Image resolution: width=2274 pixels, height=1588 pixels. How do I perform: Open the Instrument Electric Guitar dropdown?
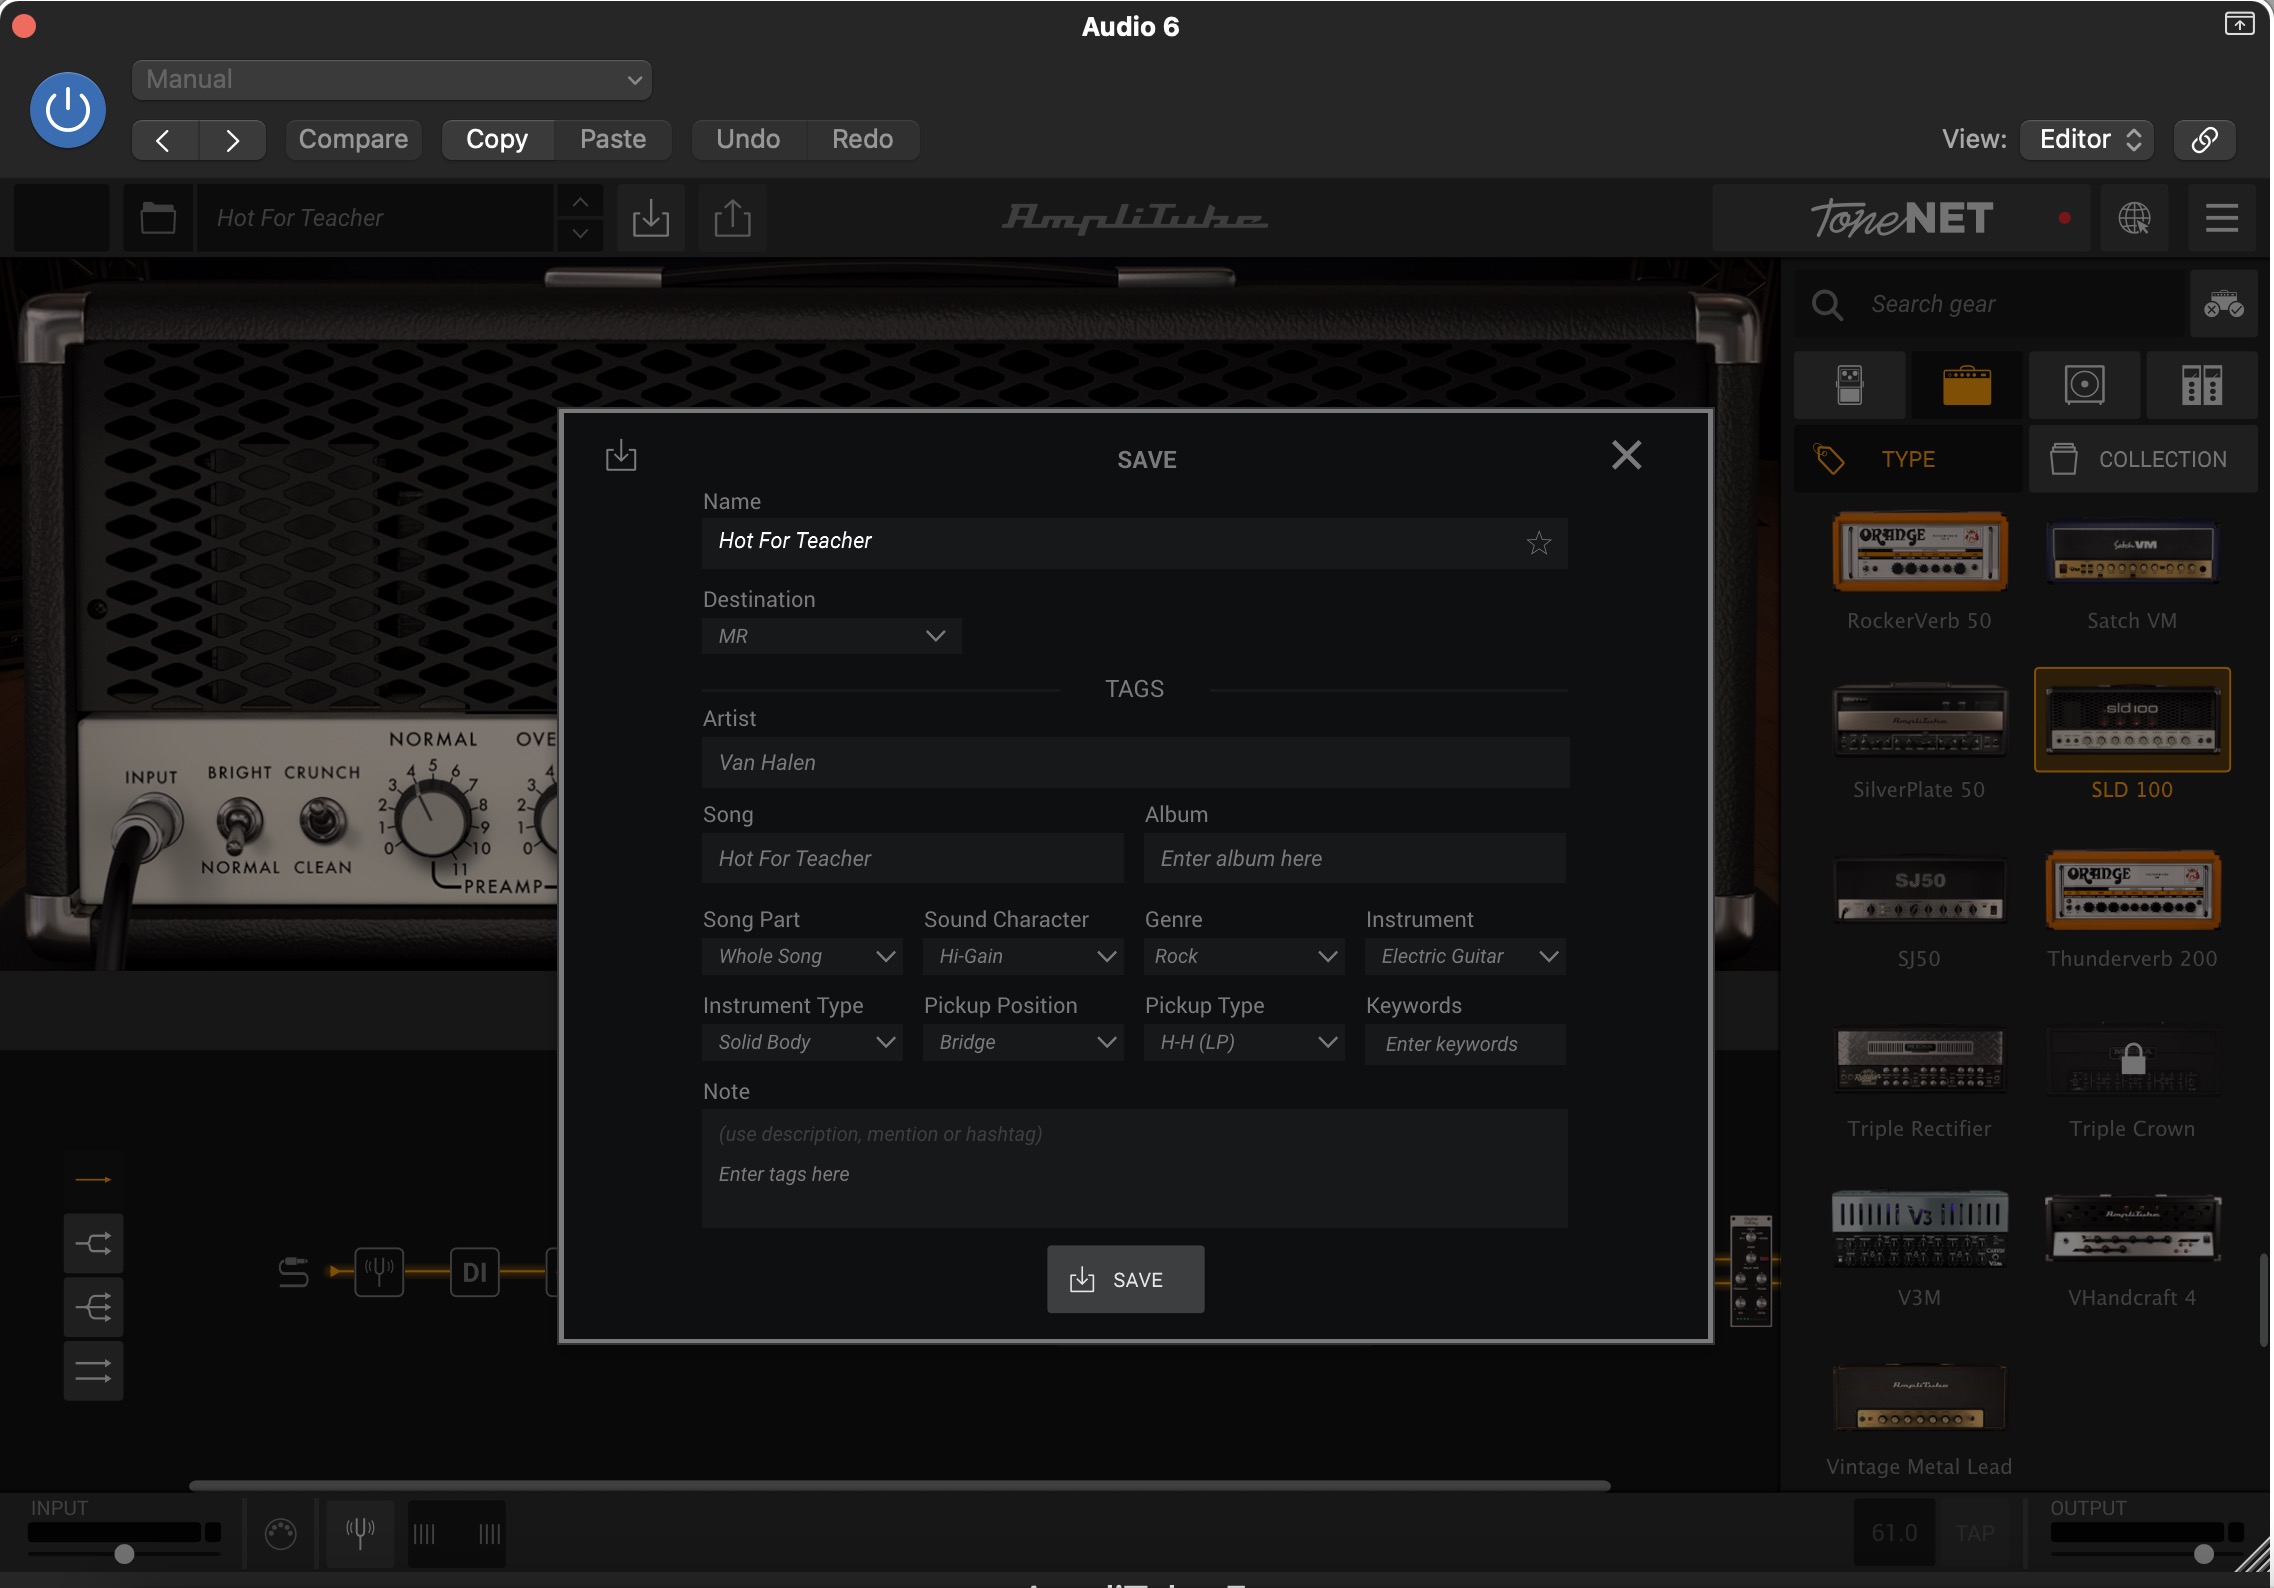[1465, 956]
